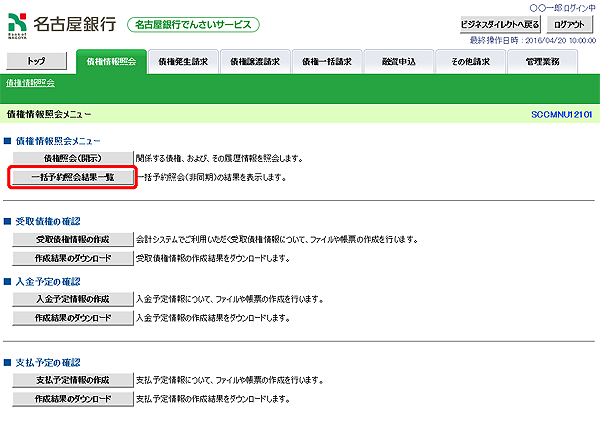Click the 入金予定情報の作成 button

point(73,299)
